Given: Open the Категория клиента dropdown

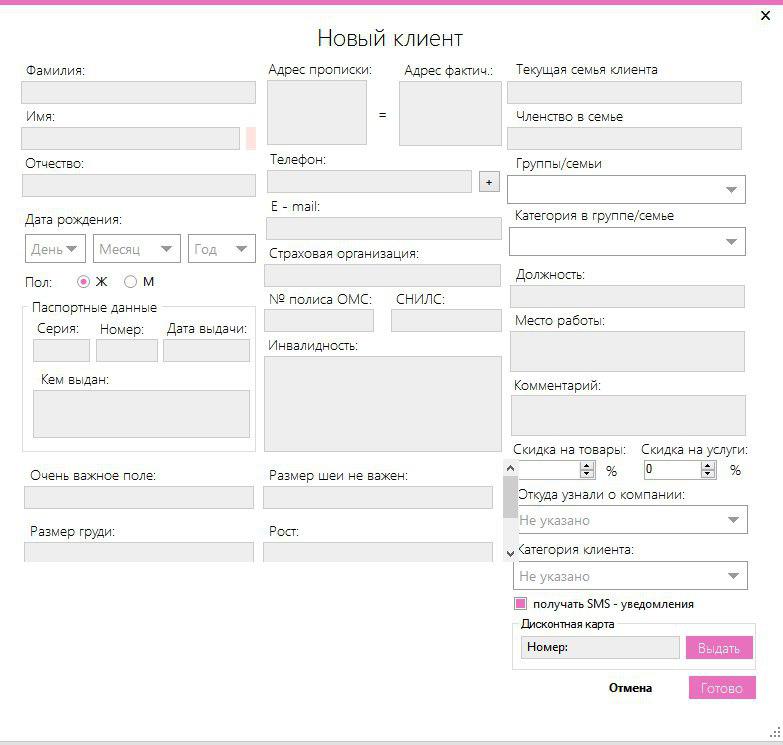Looking at the screenshot, I should 630,576.
